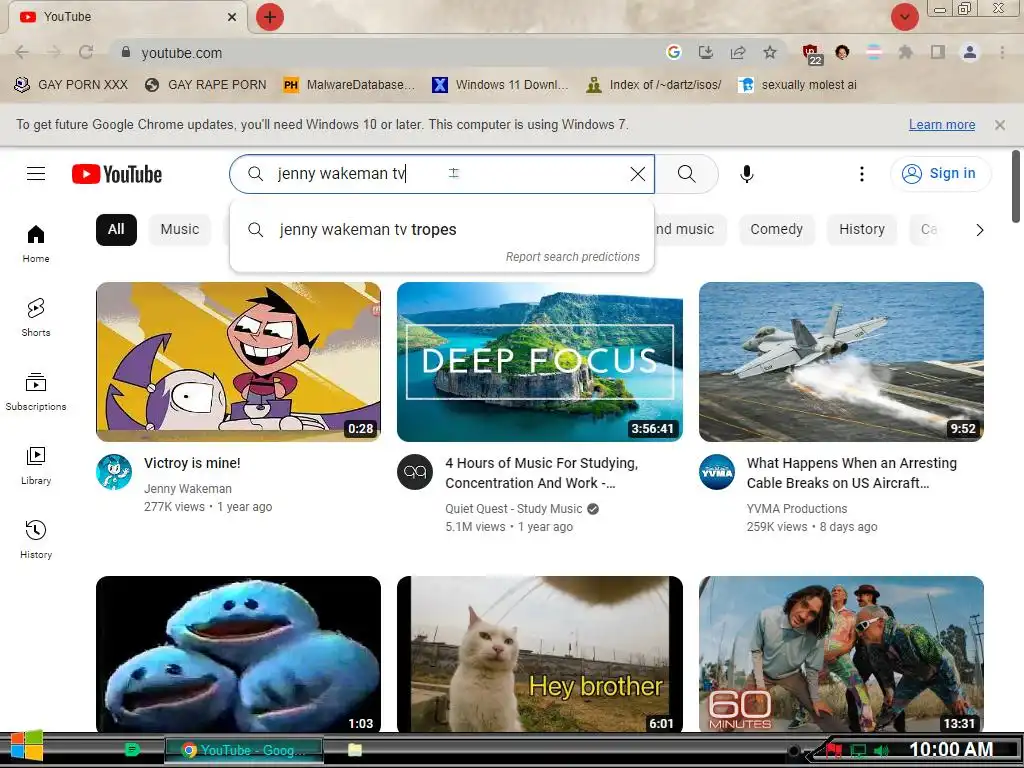Play the aircraft carrier jet thumbnail
This screenshot has width=1024, height=768.
(x=841, y=362)
